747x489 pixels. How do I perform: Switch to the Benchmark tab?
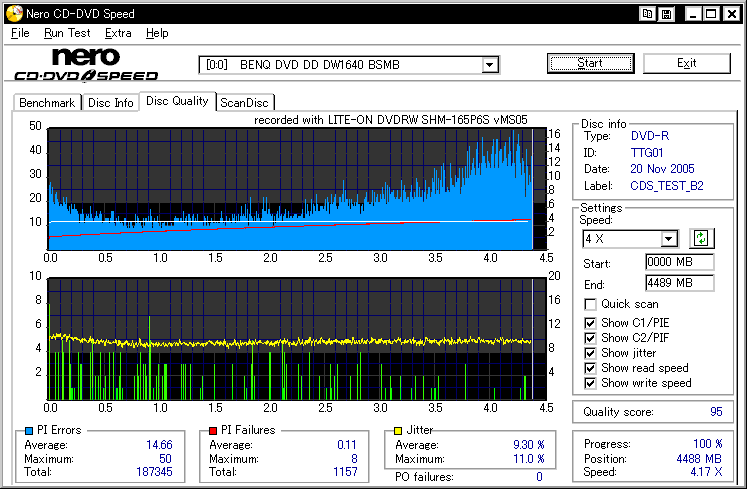click(47, 102)
